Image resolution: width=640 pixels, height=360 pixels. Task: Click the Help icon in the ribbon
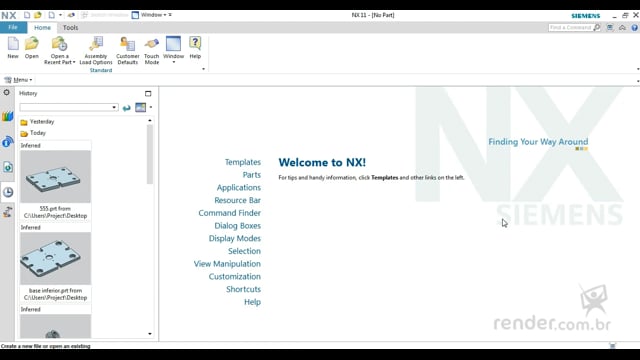195,44
